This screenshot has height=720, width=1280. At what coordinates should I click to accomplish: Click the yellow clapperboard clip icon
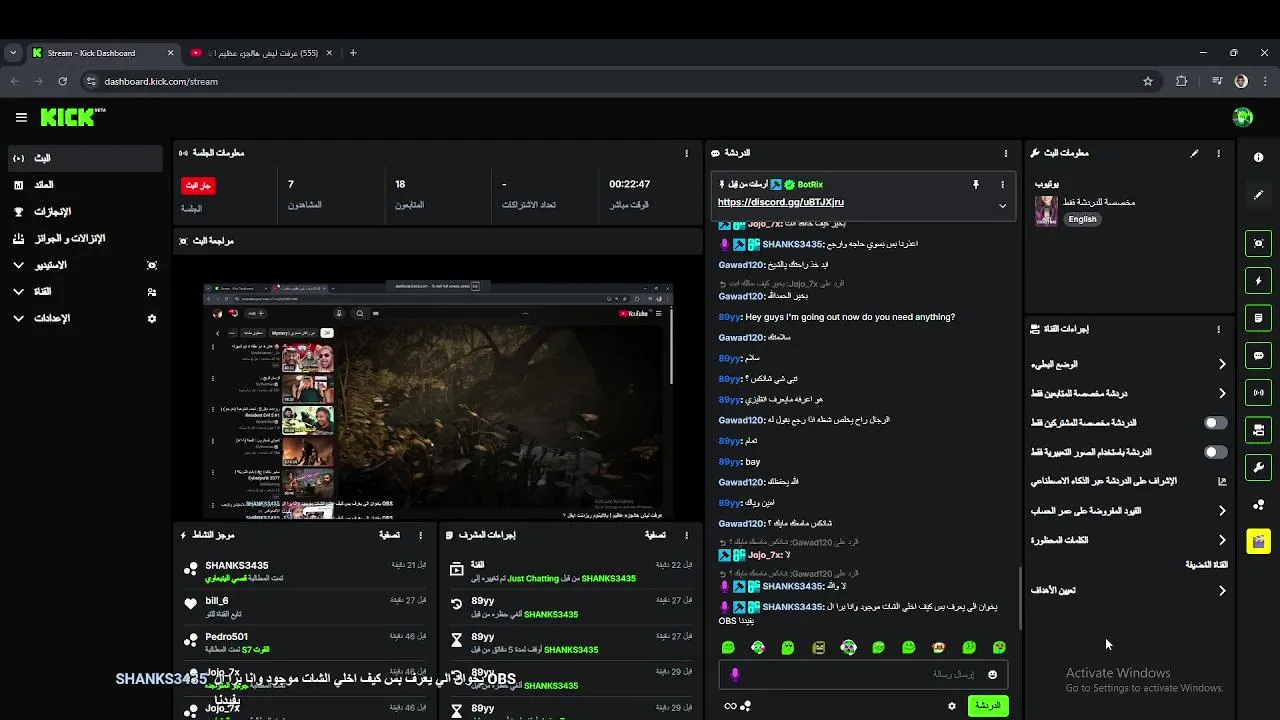(1258, 541)
